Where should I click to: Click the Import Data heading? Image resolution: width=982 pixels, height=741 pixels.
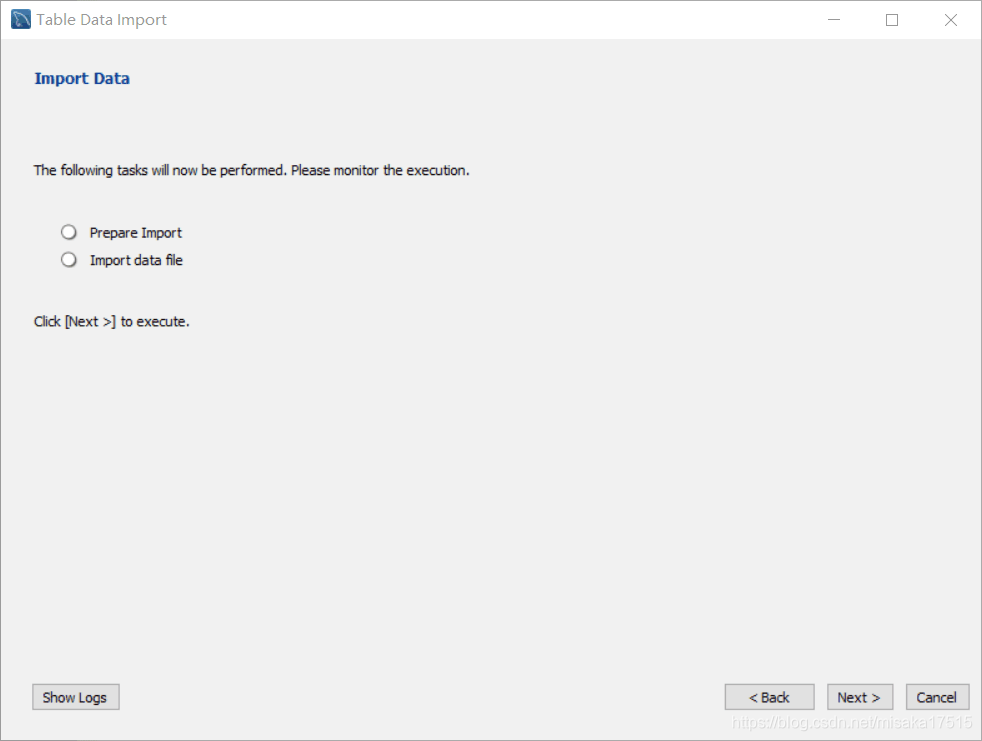82,78
